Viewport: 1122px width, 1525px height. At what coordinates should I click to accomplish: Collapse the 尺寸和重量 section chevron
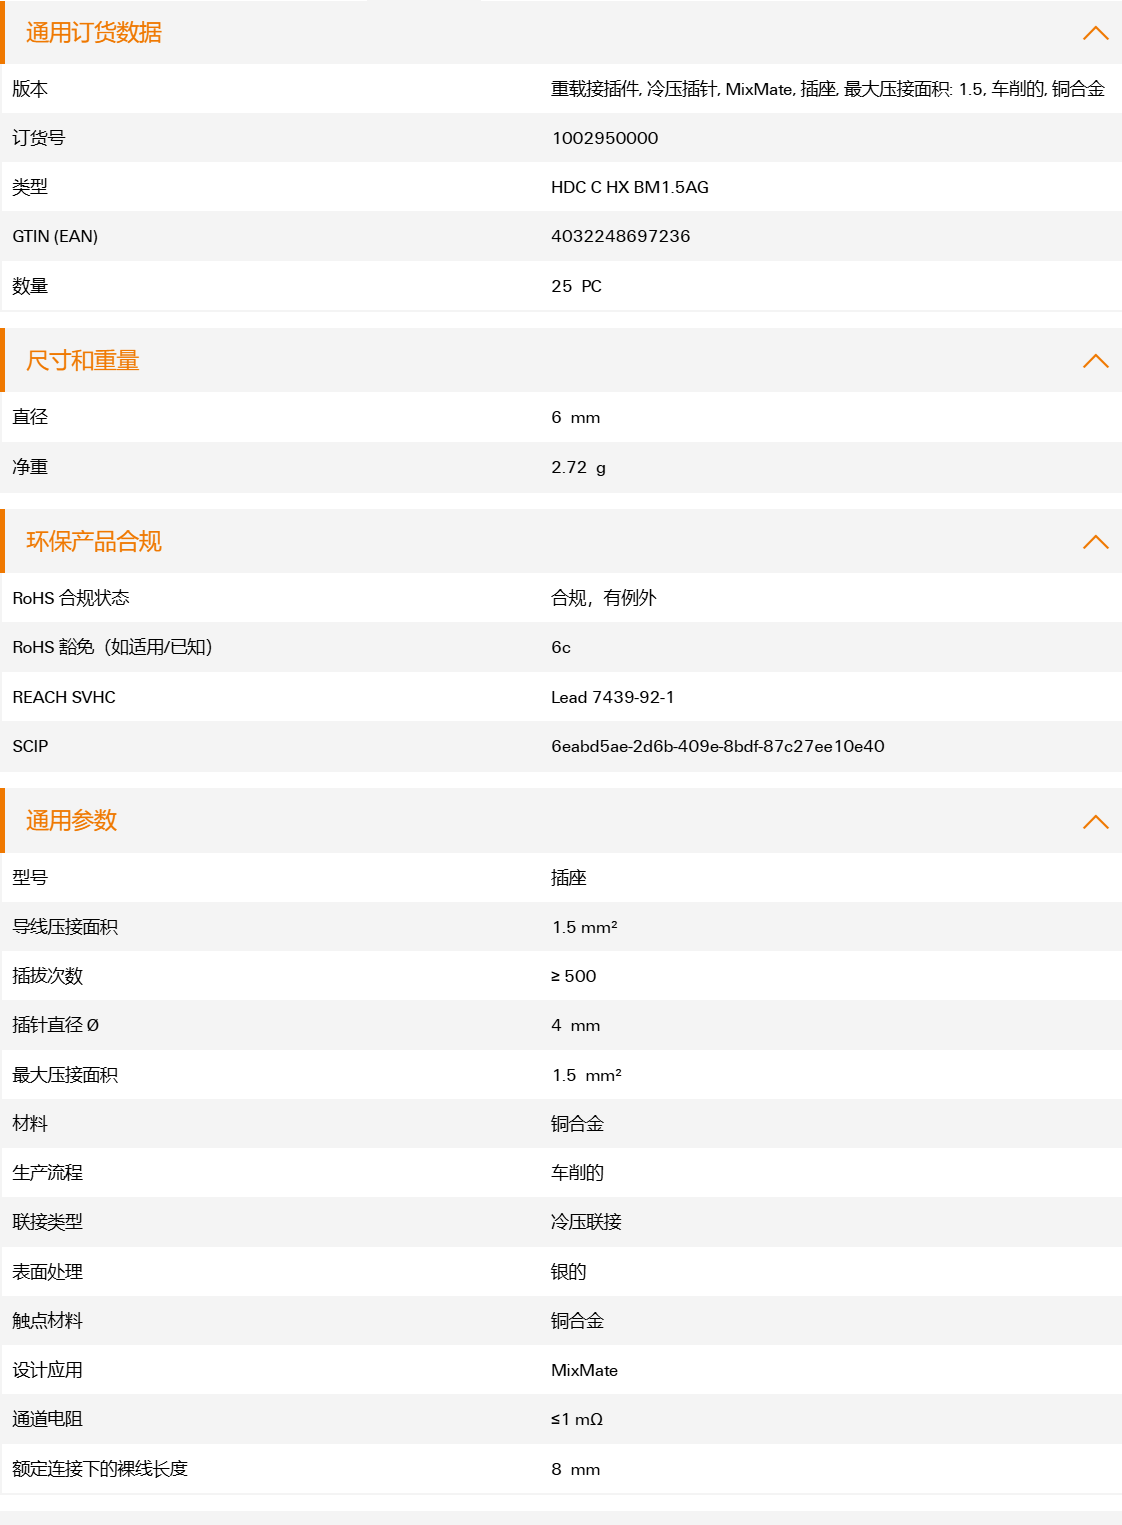click(1095, 361)
